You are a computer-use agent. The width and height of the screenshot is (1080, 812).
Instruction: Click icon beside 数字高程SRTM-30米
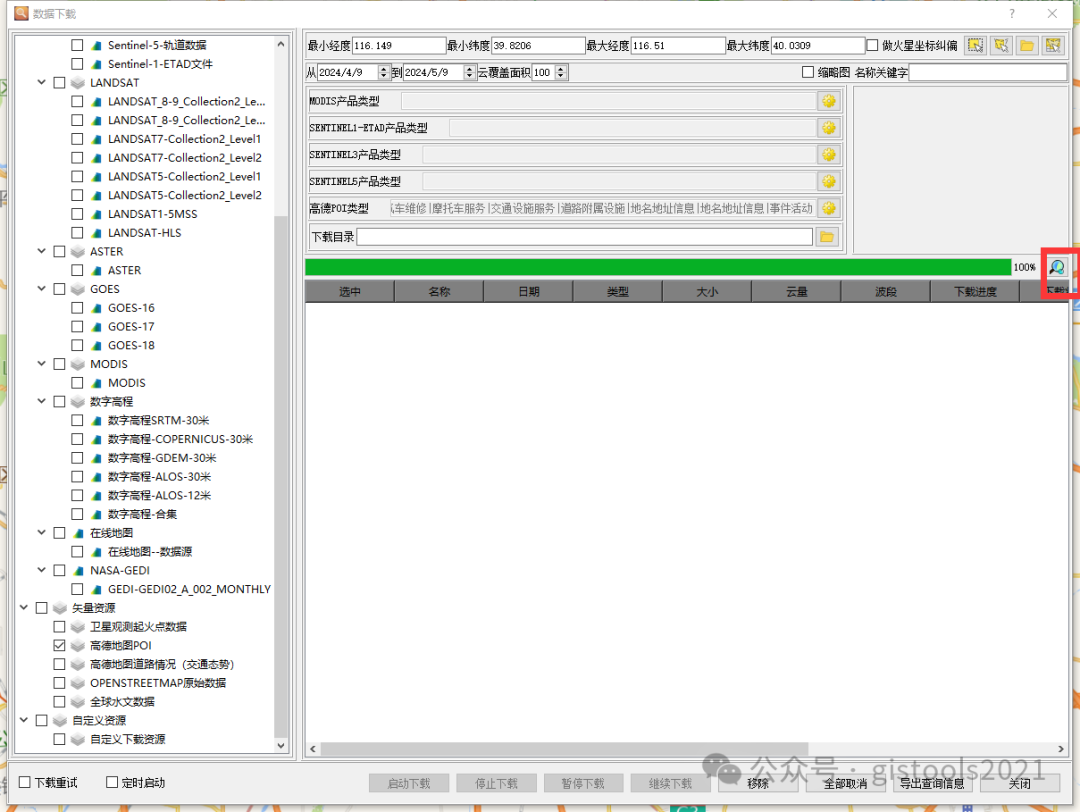coord(96,421)
